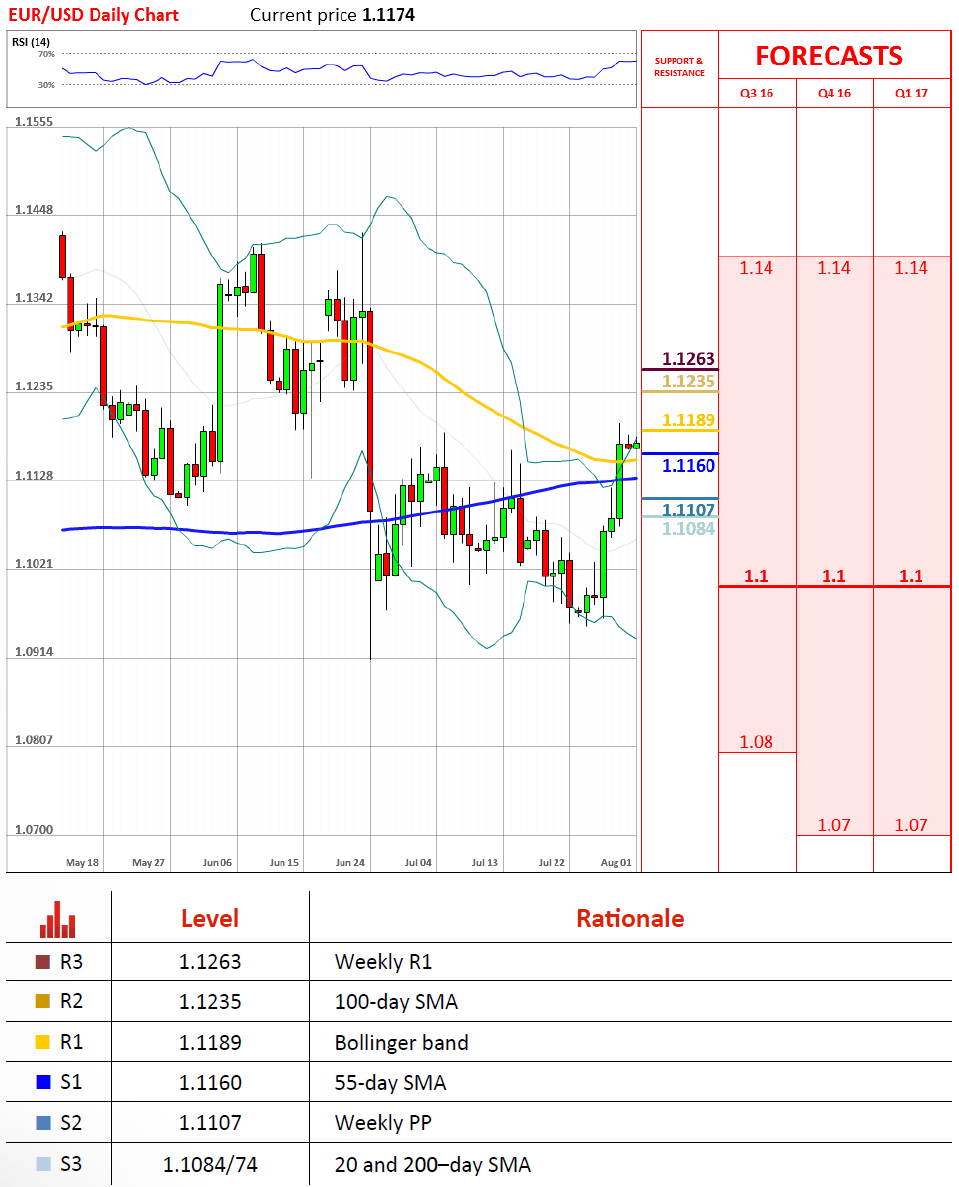
Task: Click the S2 steel blue color swatch
Action: 43,1123
